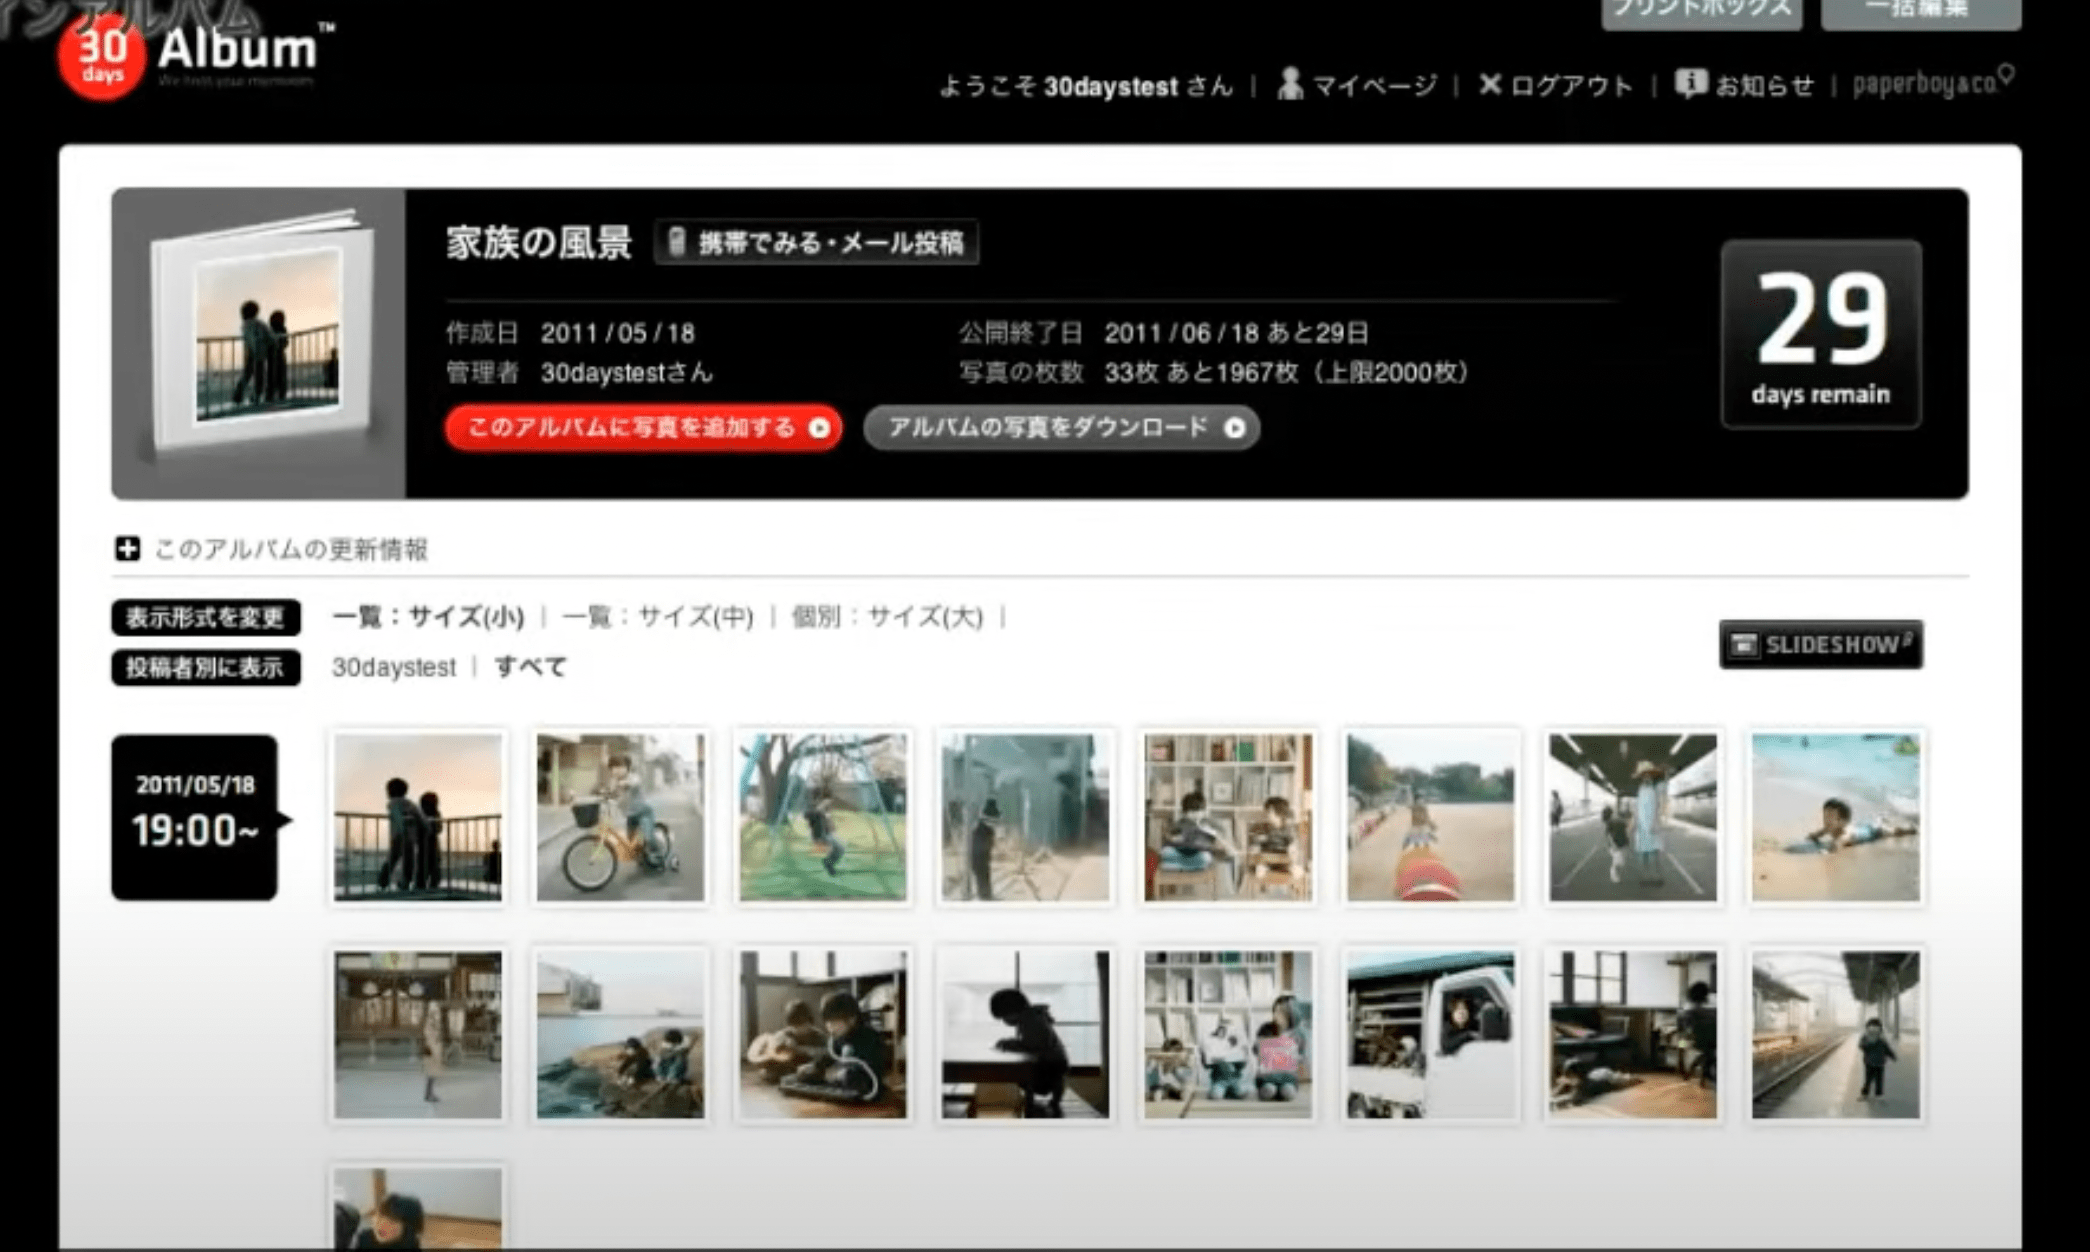Select 一覧：サイズ(小) view option
Image resolution: width=2090 pixels, height=1252 pixels.
[428, 617]
